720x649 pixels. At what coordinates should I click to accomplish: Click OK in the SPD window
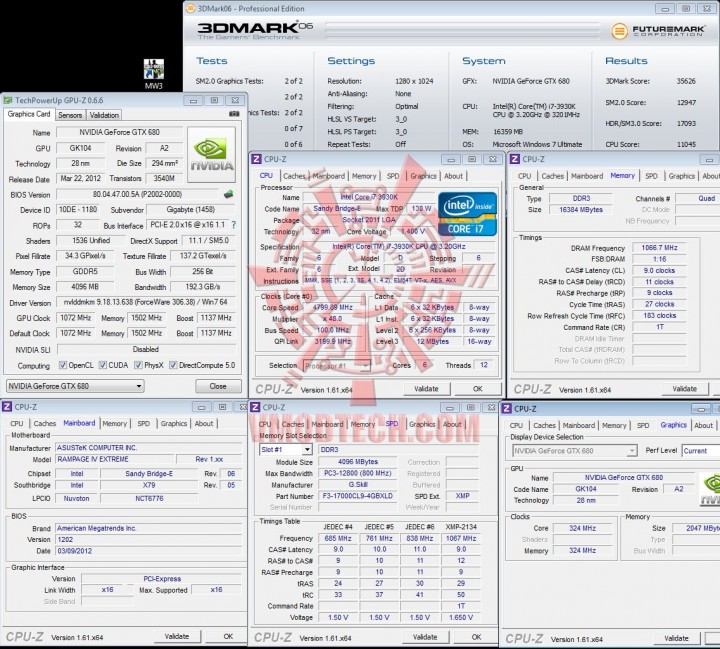tap(477, 637)
